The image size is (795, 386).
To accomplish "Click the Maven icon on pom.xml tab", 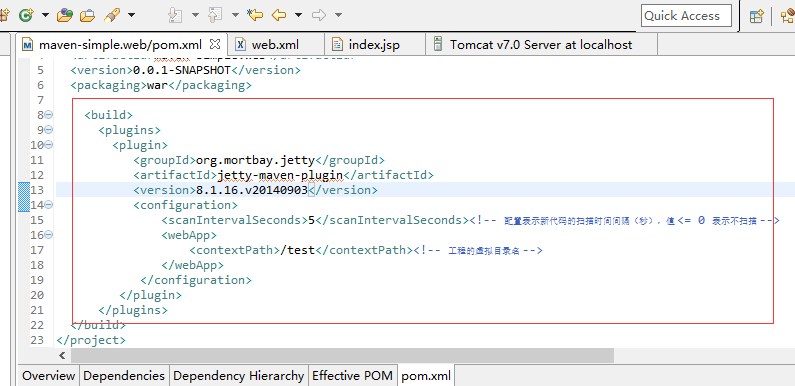I will [28, 45].
